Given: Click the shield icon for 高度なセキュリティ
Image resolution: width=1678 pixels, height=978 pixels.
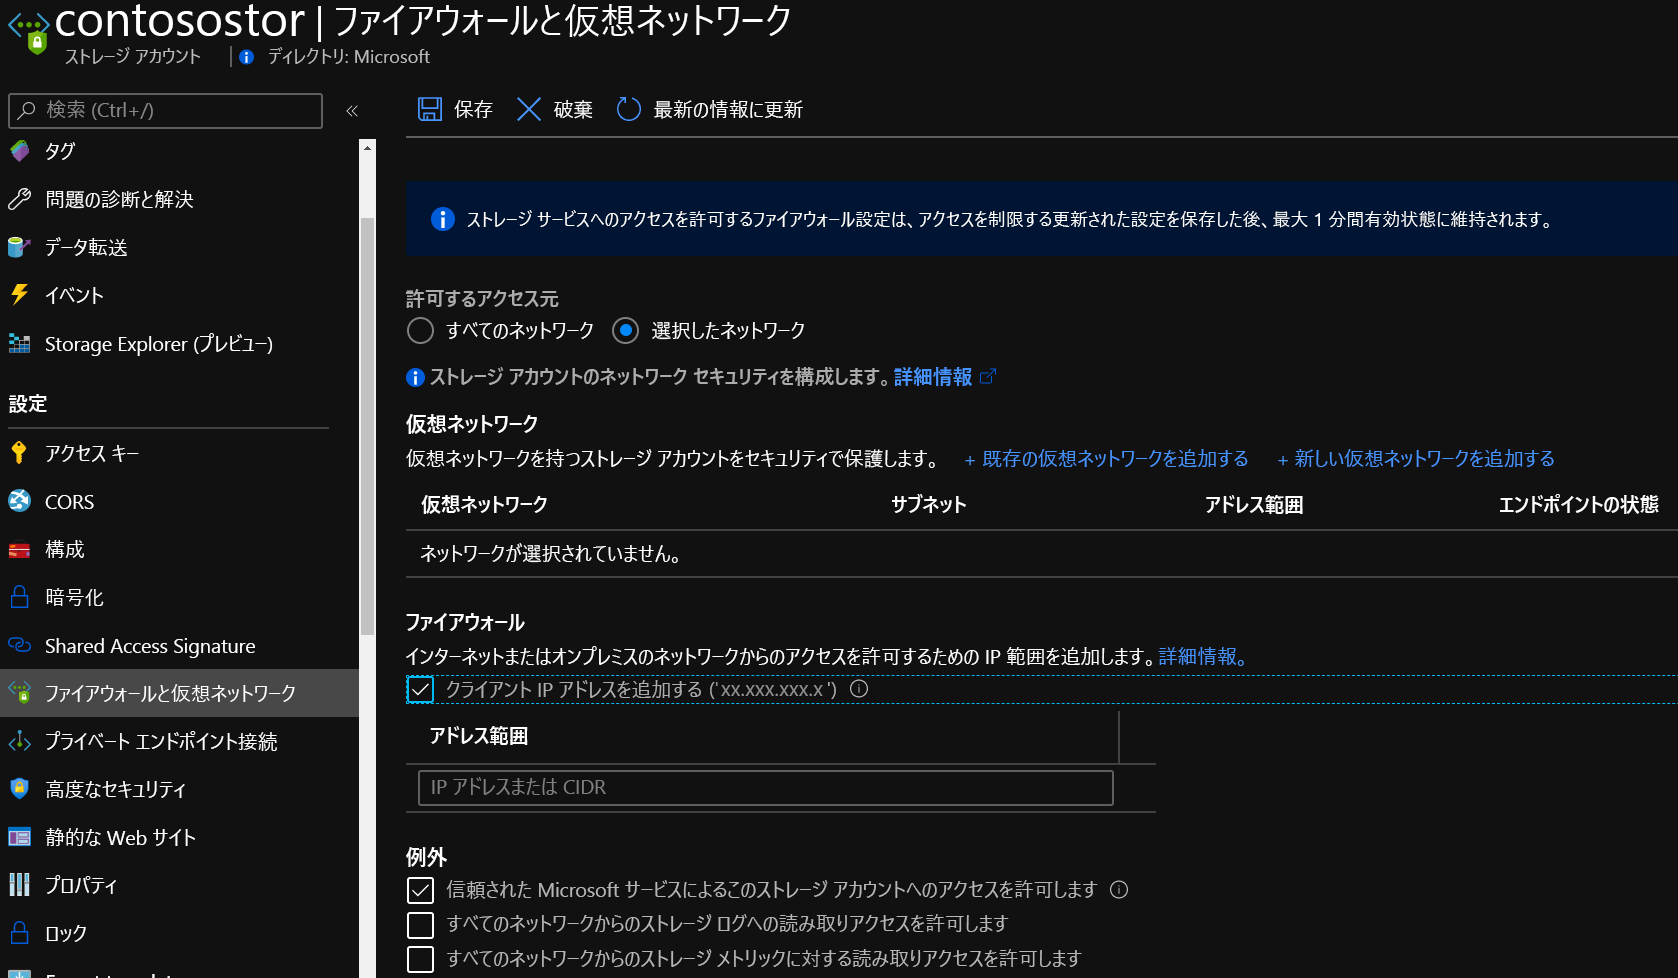Looking at the screenshot, I should click(19, 788).
